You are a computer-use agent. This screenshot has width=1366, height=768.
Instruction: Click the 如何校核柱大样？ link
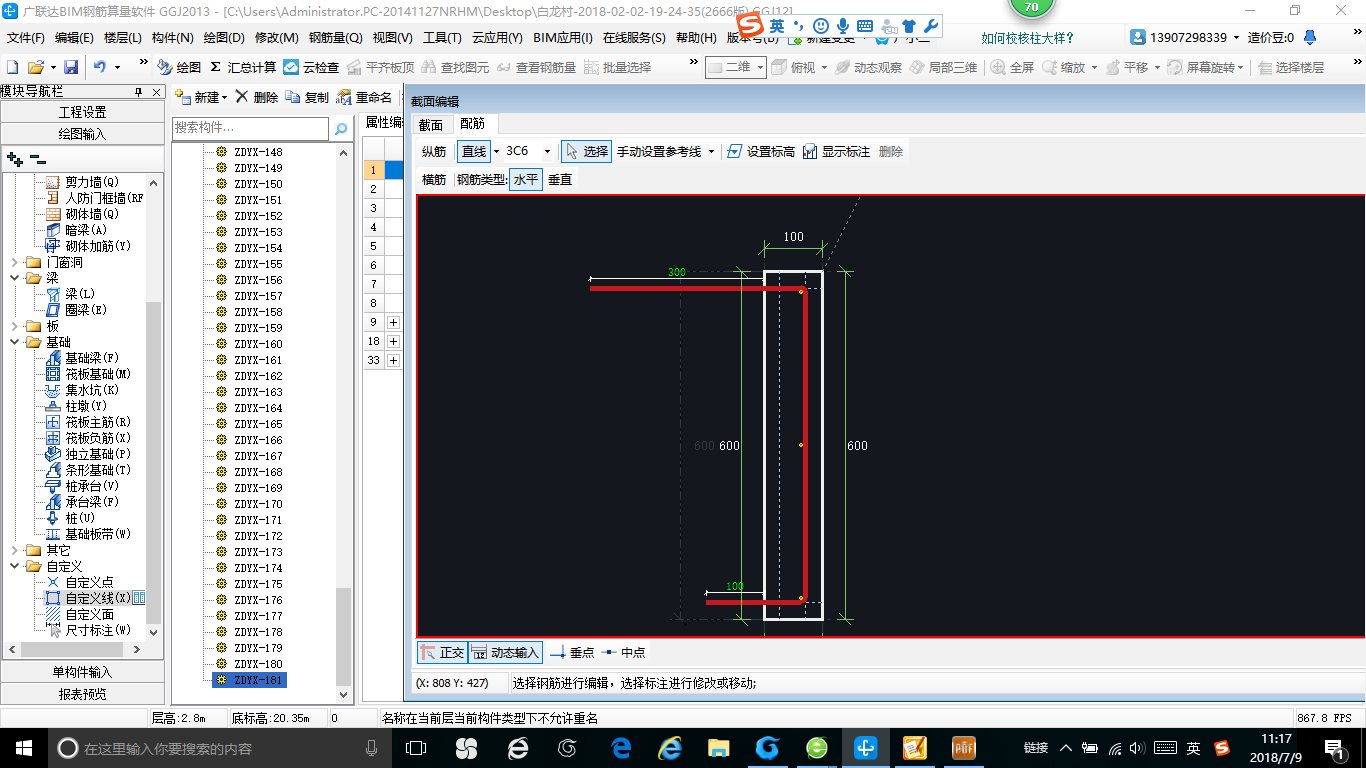(1028, 38)
